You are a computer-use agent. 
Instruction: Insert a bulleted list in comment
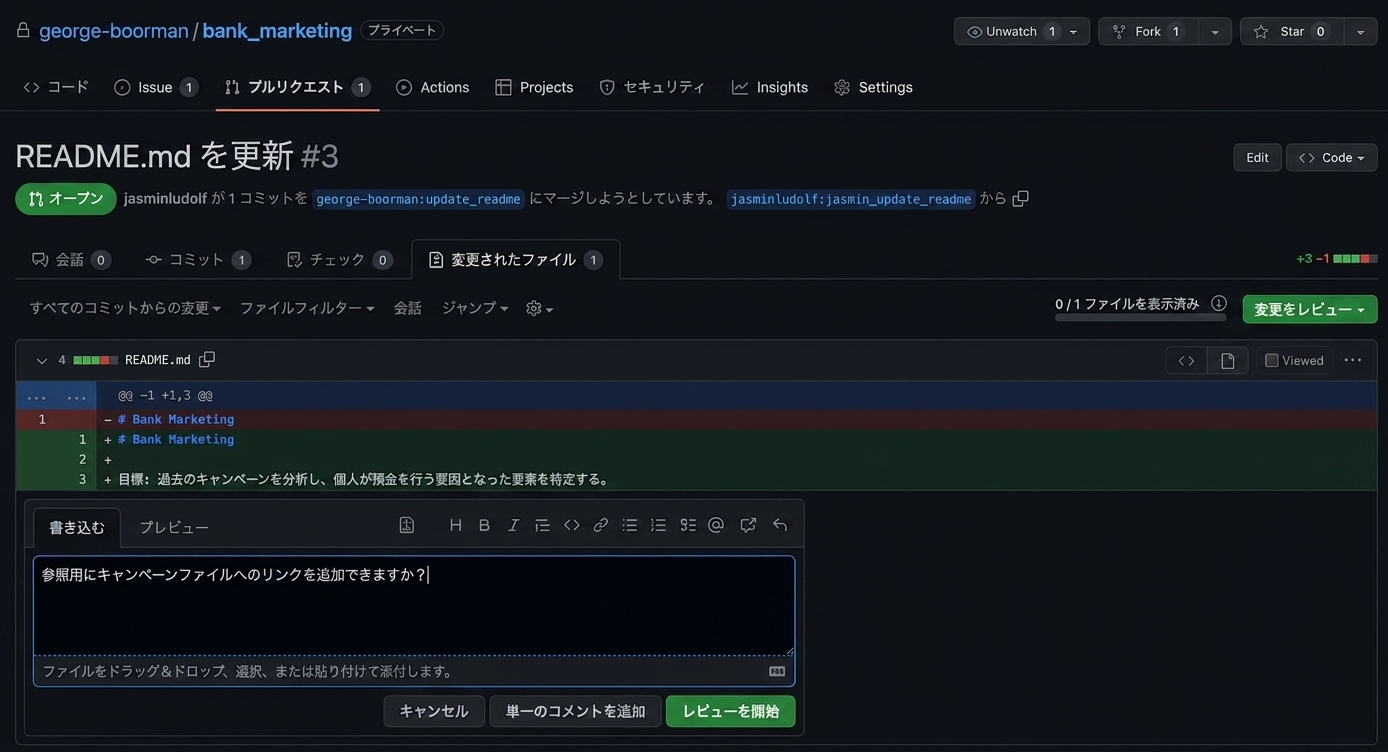coord(629,525)
